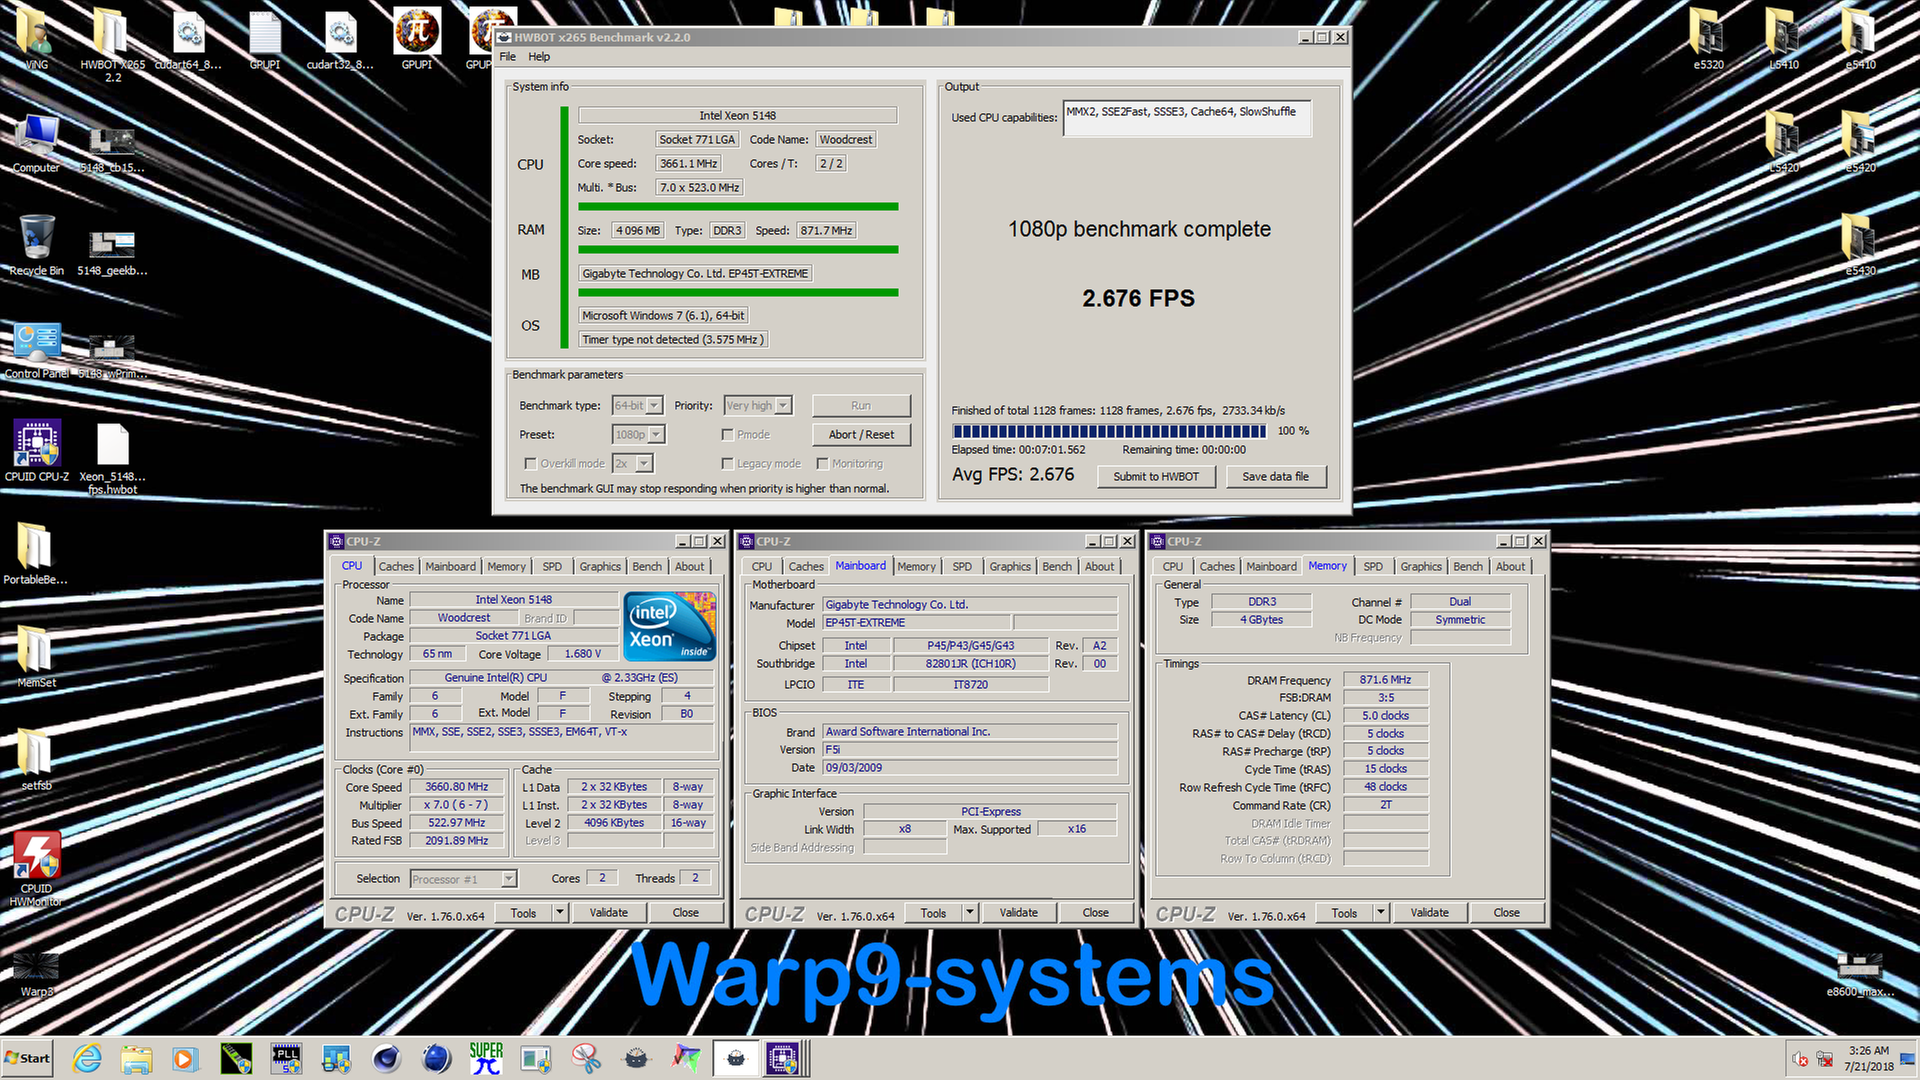Screen dimensions: 1920x1080
Task: Toggle the Legacy mode checkbox
Action: (x=728, y=464)
